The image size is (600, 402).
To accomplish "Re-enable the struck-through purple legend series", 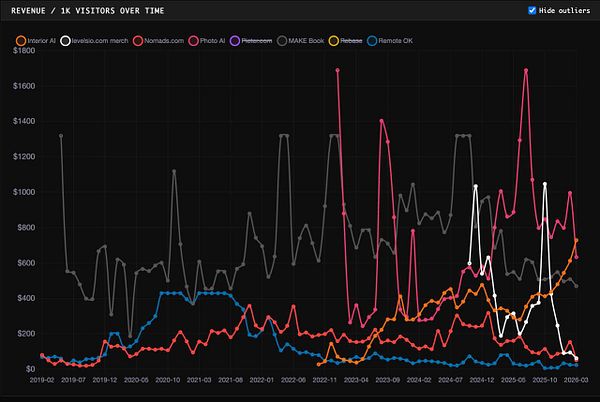I will [251, 41].
